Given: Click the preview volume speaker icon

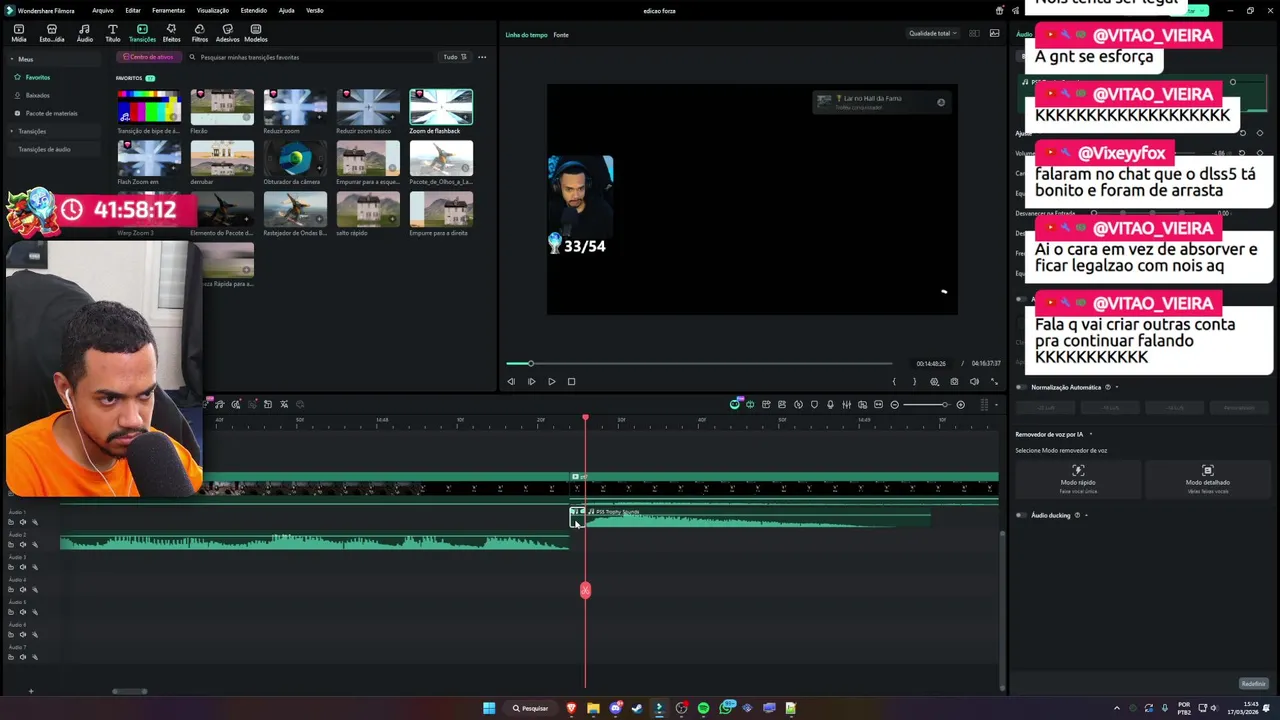Looking at the screenshot, I should (x=974, y=381).
